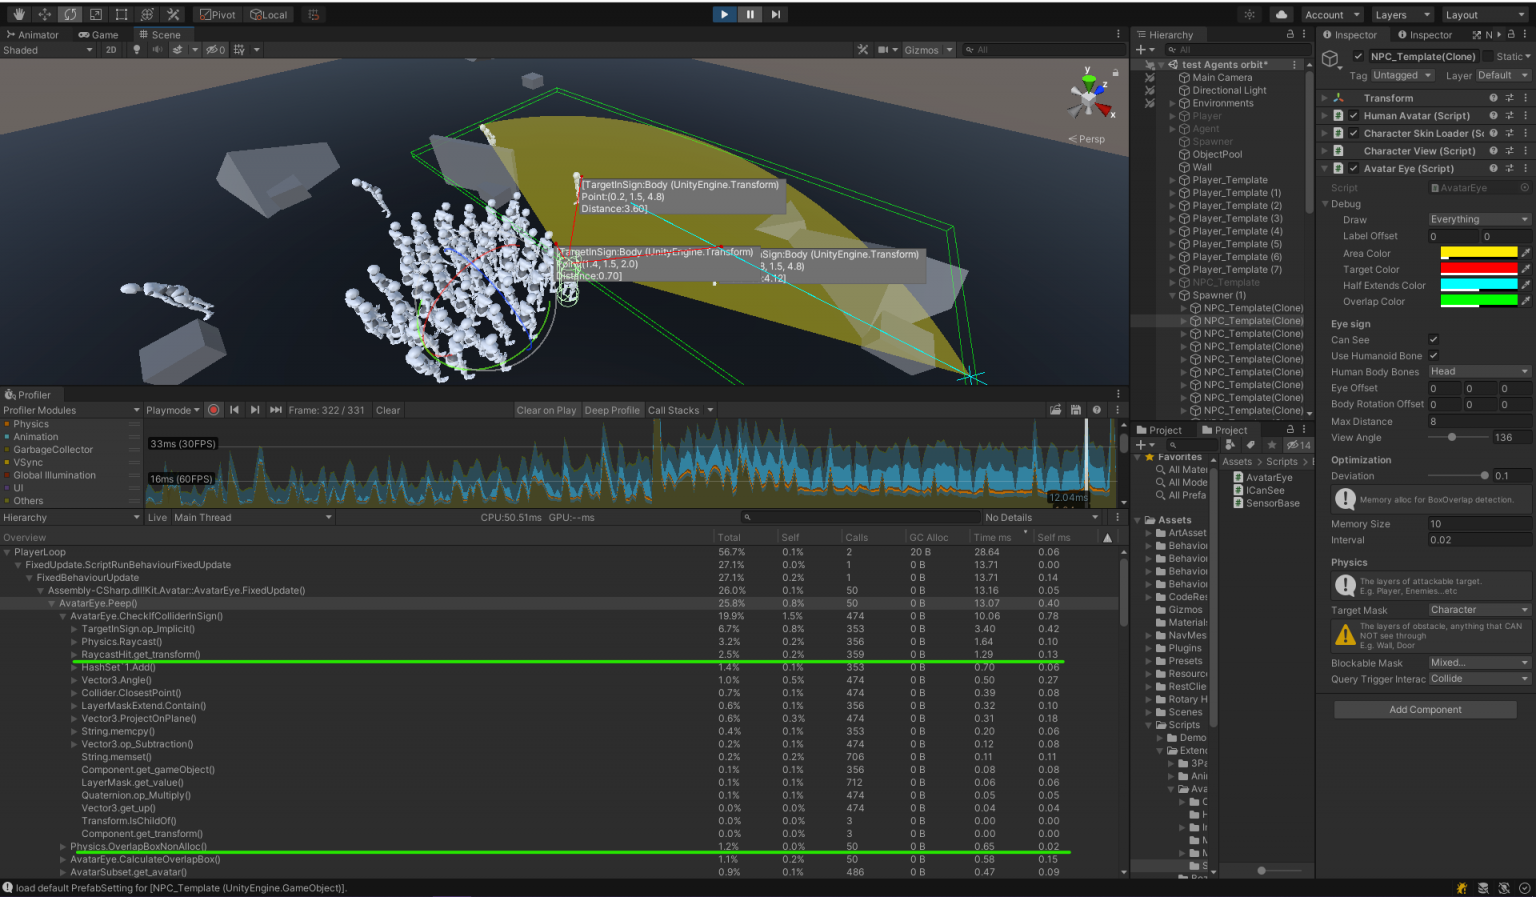Toggle the Use Humanoid Bone checkbox
Screen dimensions: 1536x897
(1433, 356)
